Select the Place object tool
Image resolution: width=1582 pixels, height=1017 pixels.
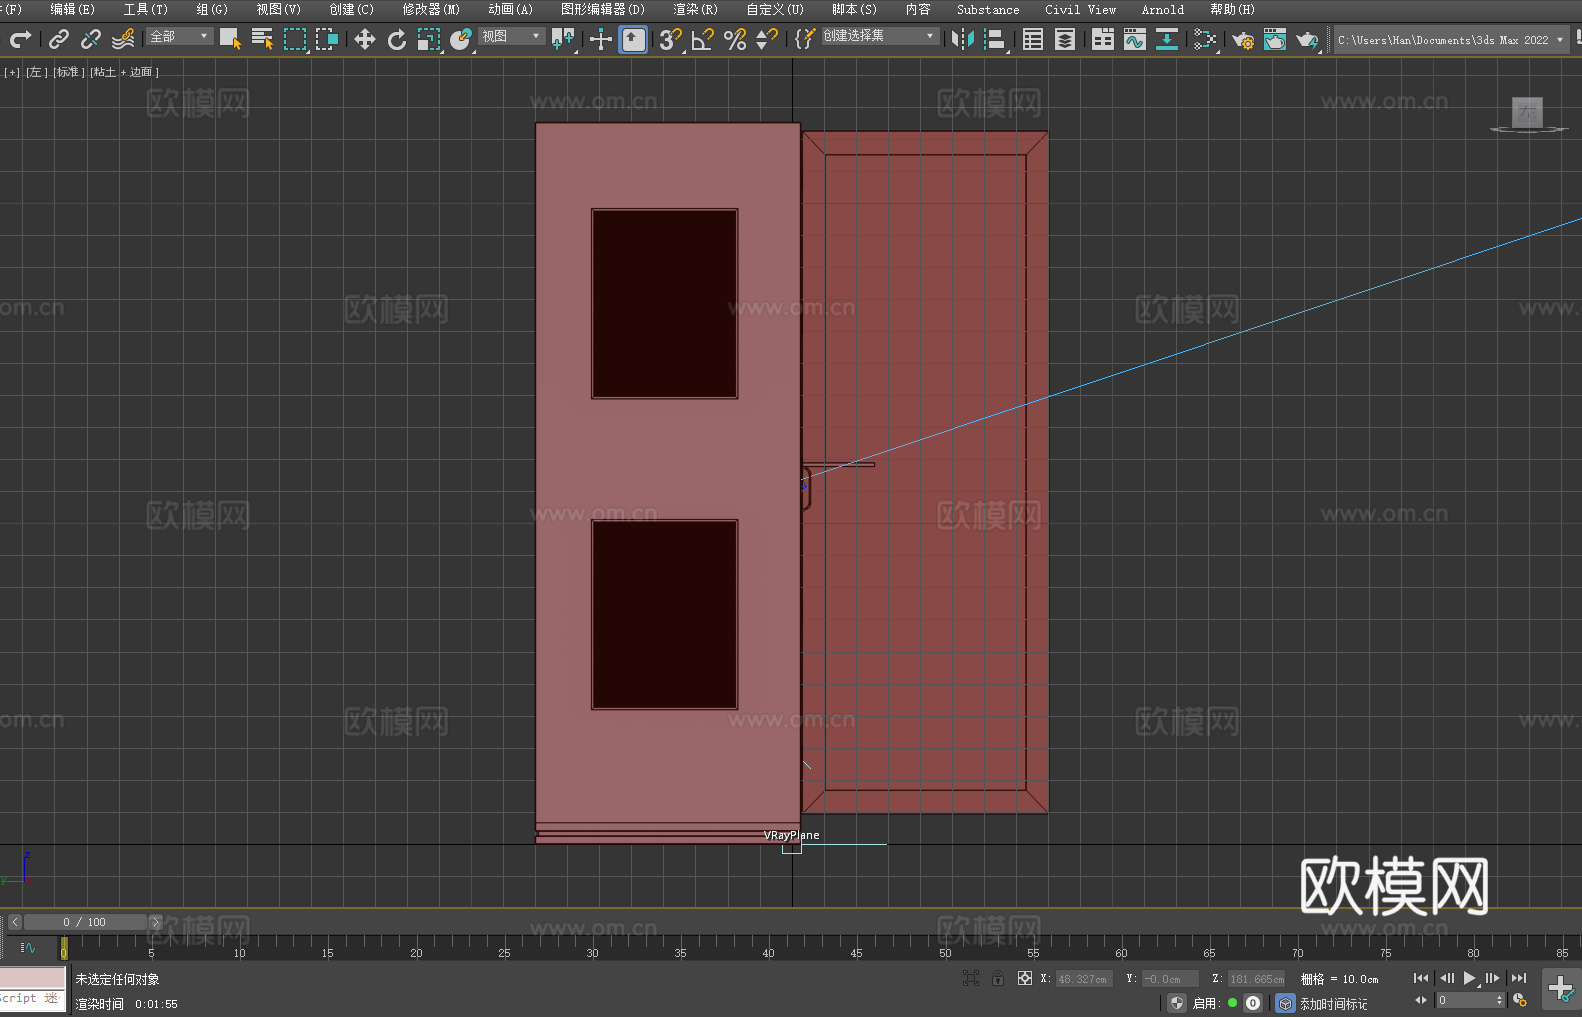point(461,39)
